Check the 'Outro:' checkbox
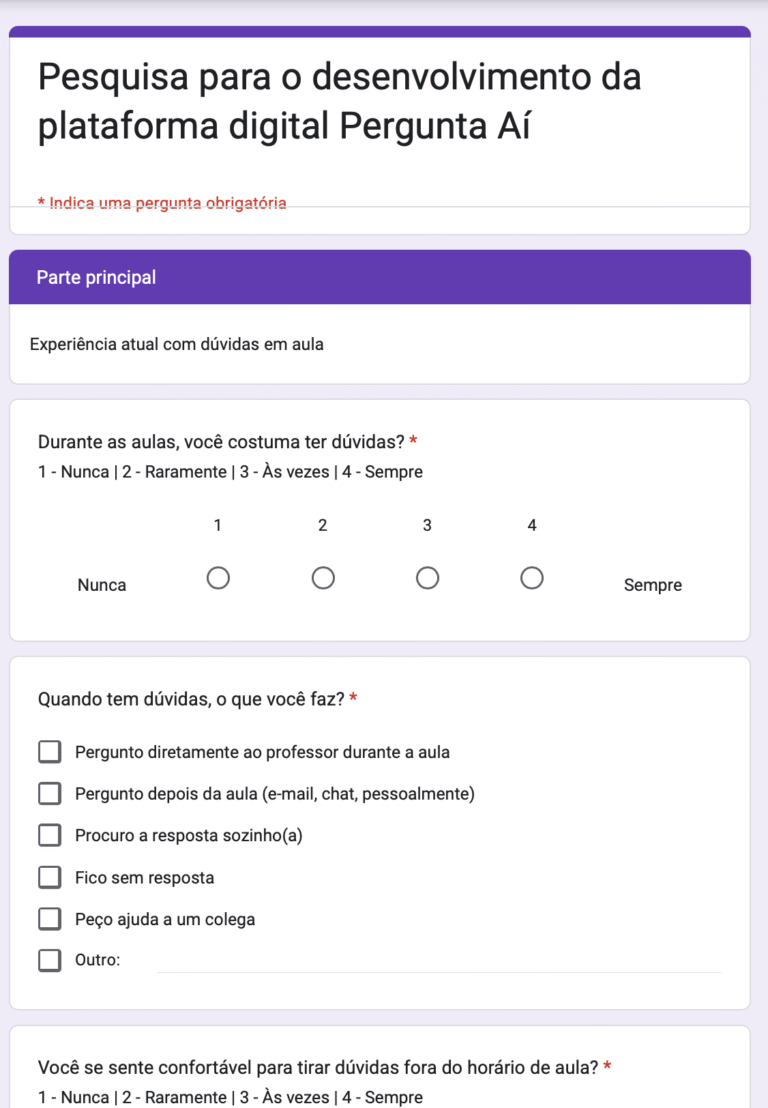The image size is (768, 1108). click(49, 960)
